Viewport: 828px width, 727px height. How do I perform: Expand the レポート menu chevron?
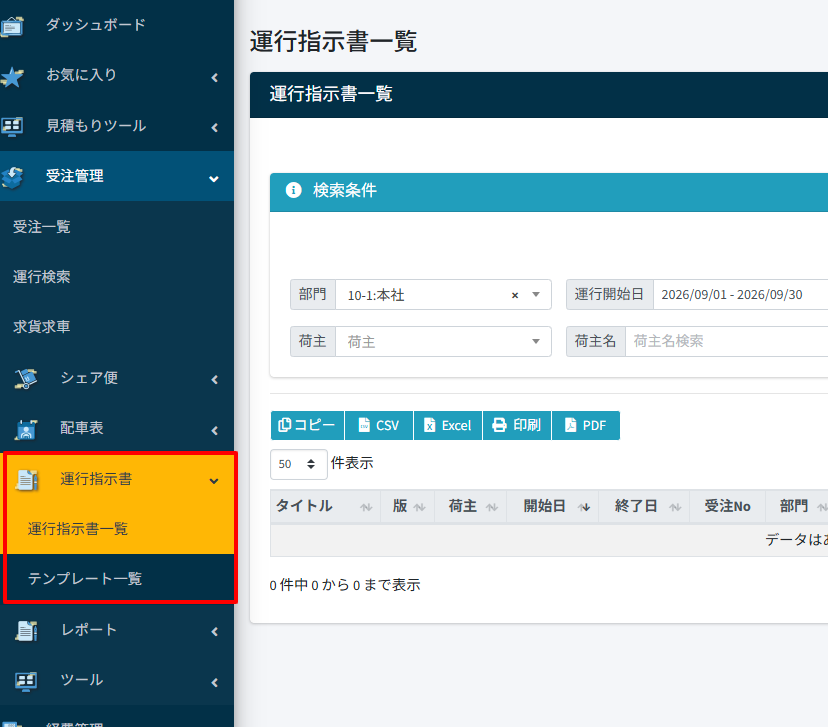click(x=214, y=631)
